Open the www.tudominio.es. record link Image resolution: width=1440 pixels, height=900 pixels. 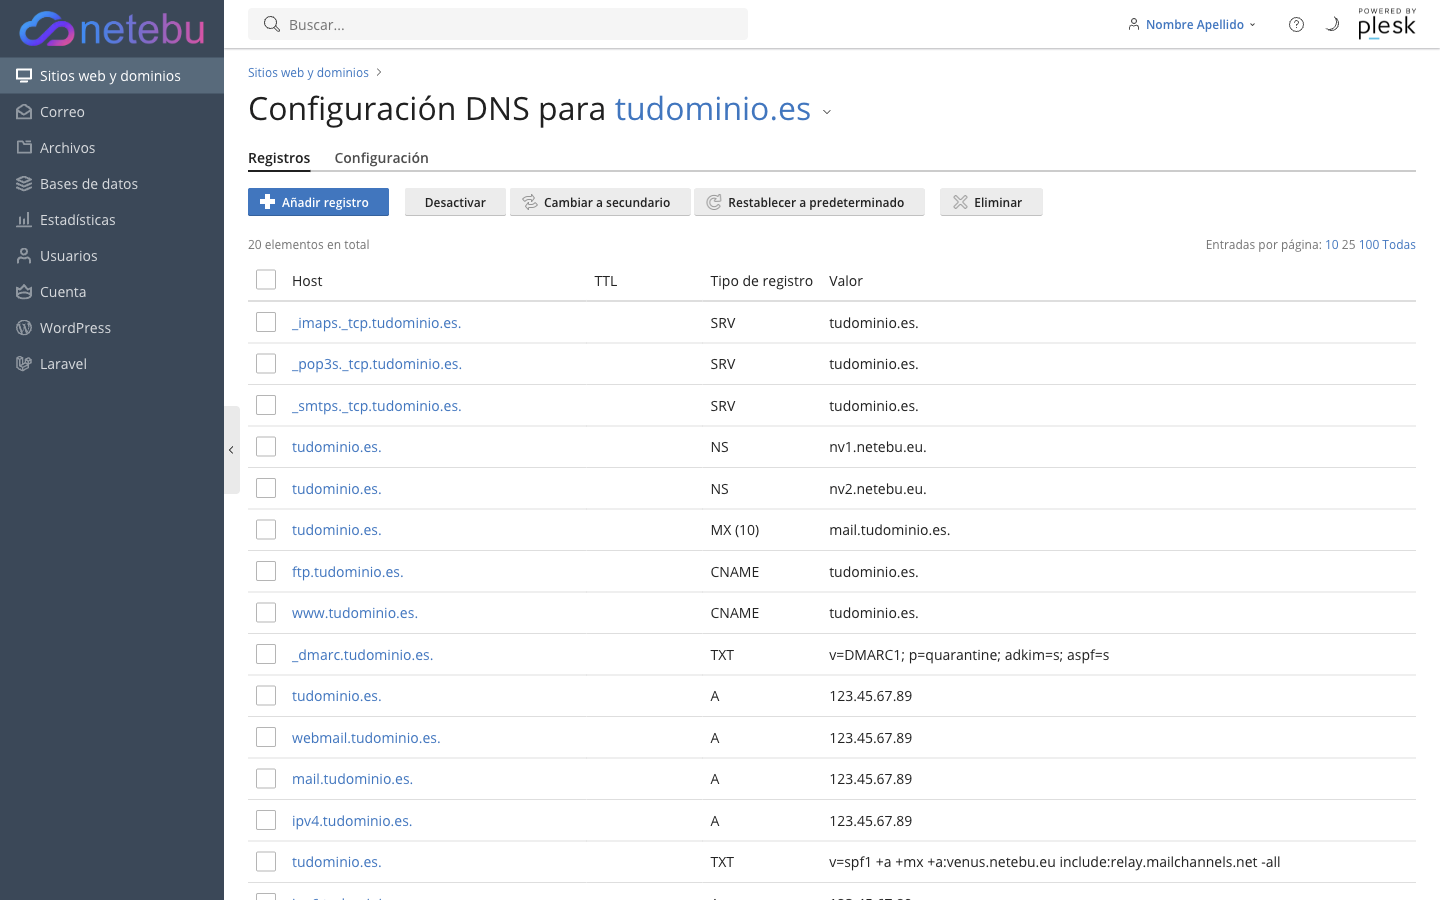[x=354, y=613]
